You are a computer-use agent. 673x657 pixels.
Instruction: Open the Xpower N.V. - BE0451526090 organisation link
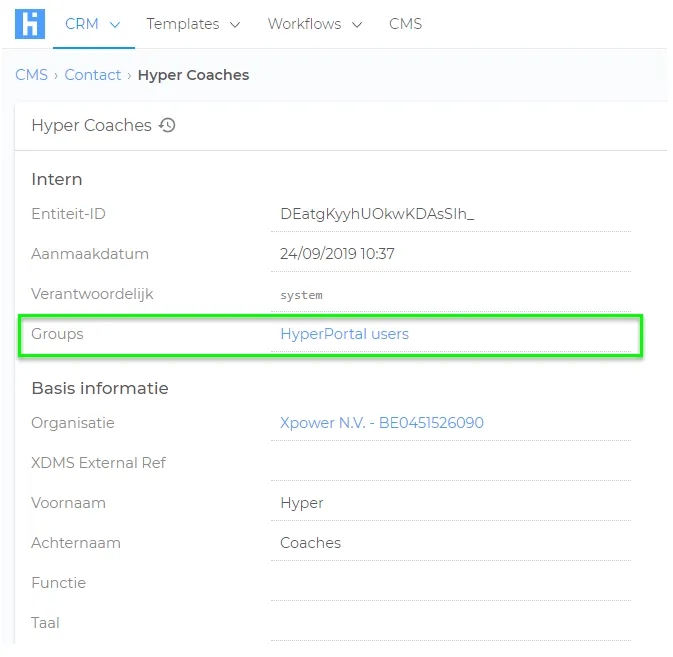coord(382,423)
